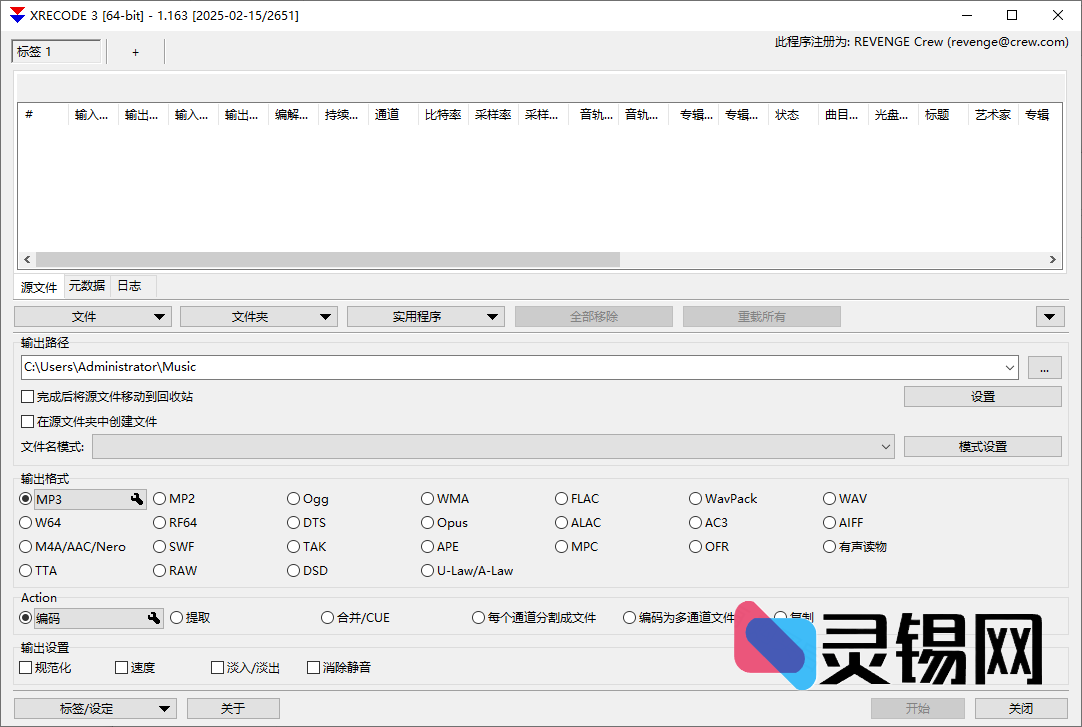Choose the 合并/CUE action

pos(327,617)
